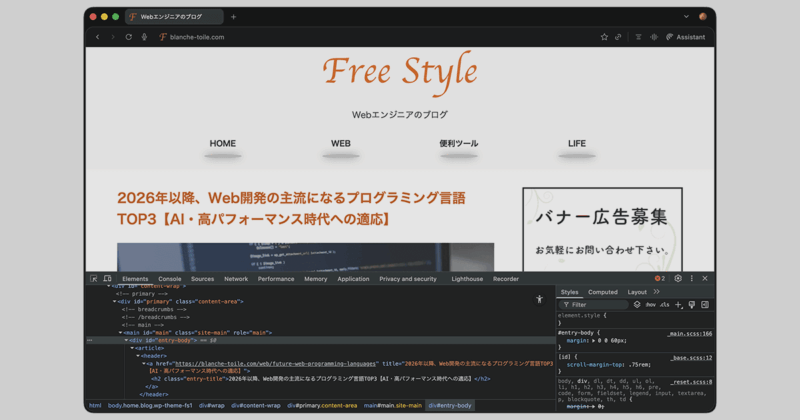Go back to the previous page

[97, 37]
